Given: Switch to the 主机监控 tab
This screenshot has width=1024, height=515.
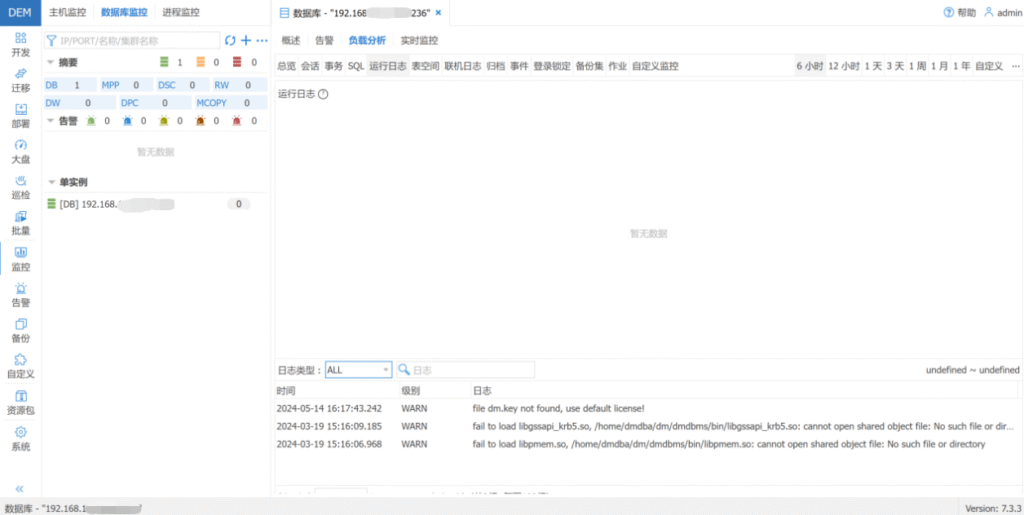Looking at the screenshot, I should [x=68, y=13].
